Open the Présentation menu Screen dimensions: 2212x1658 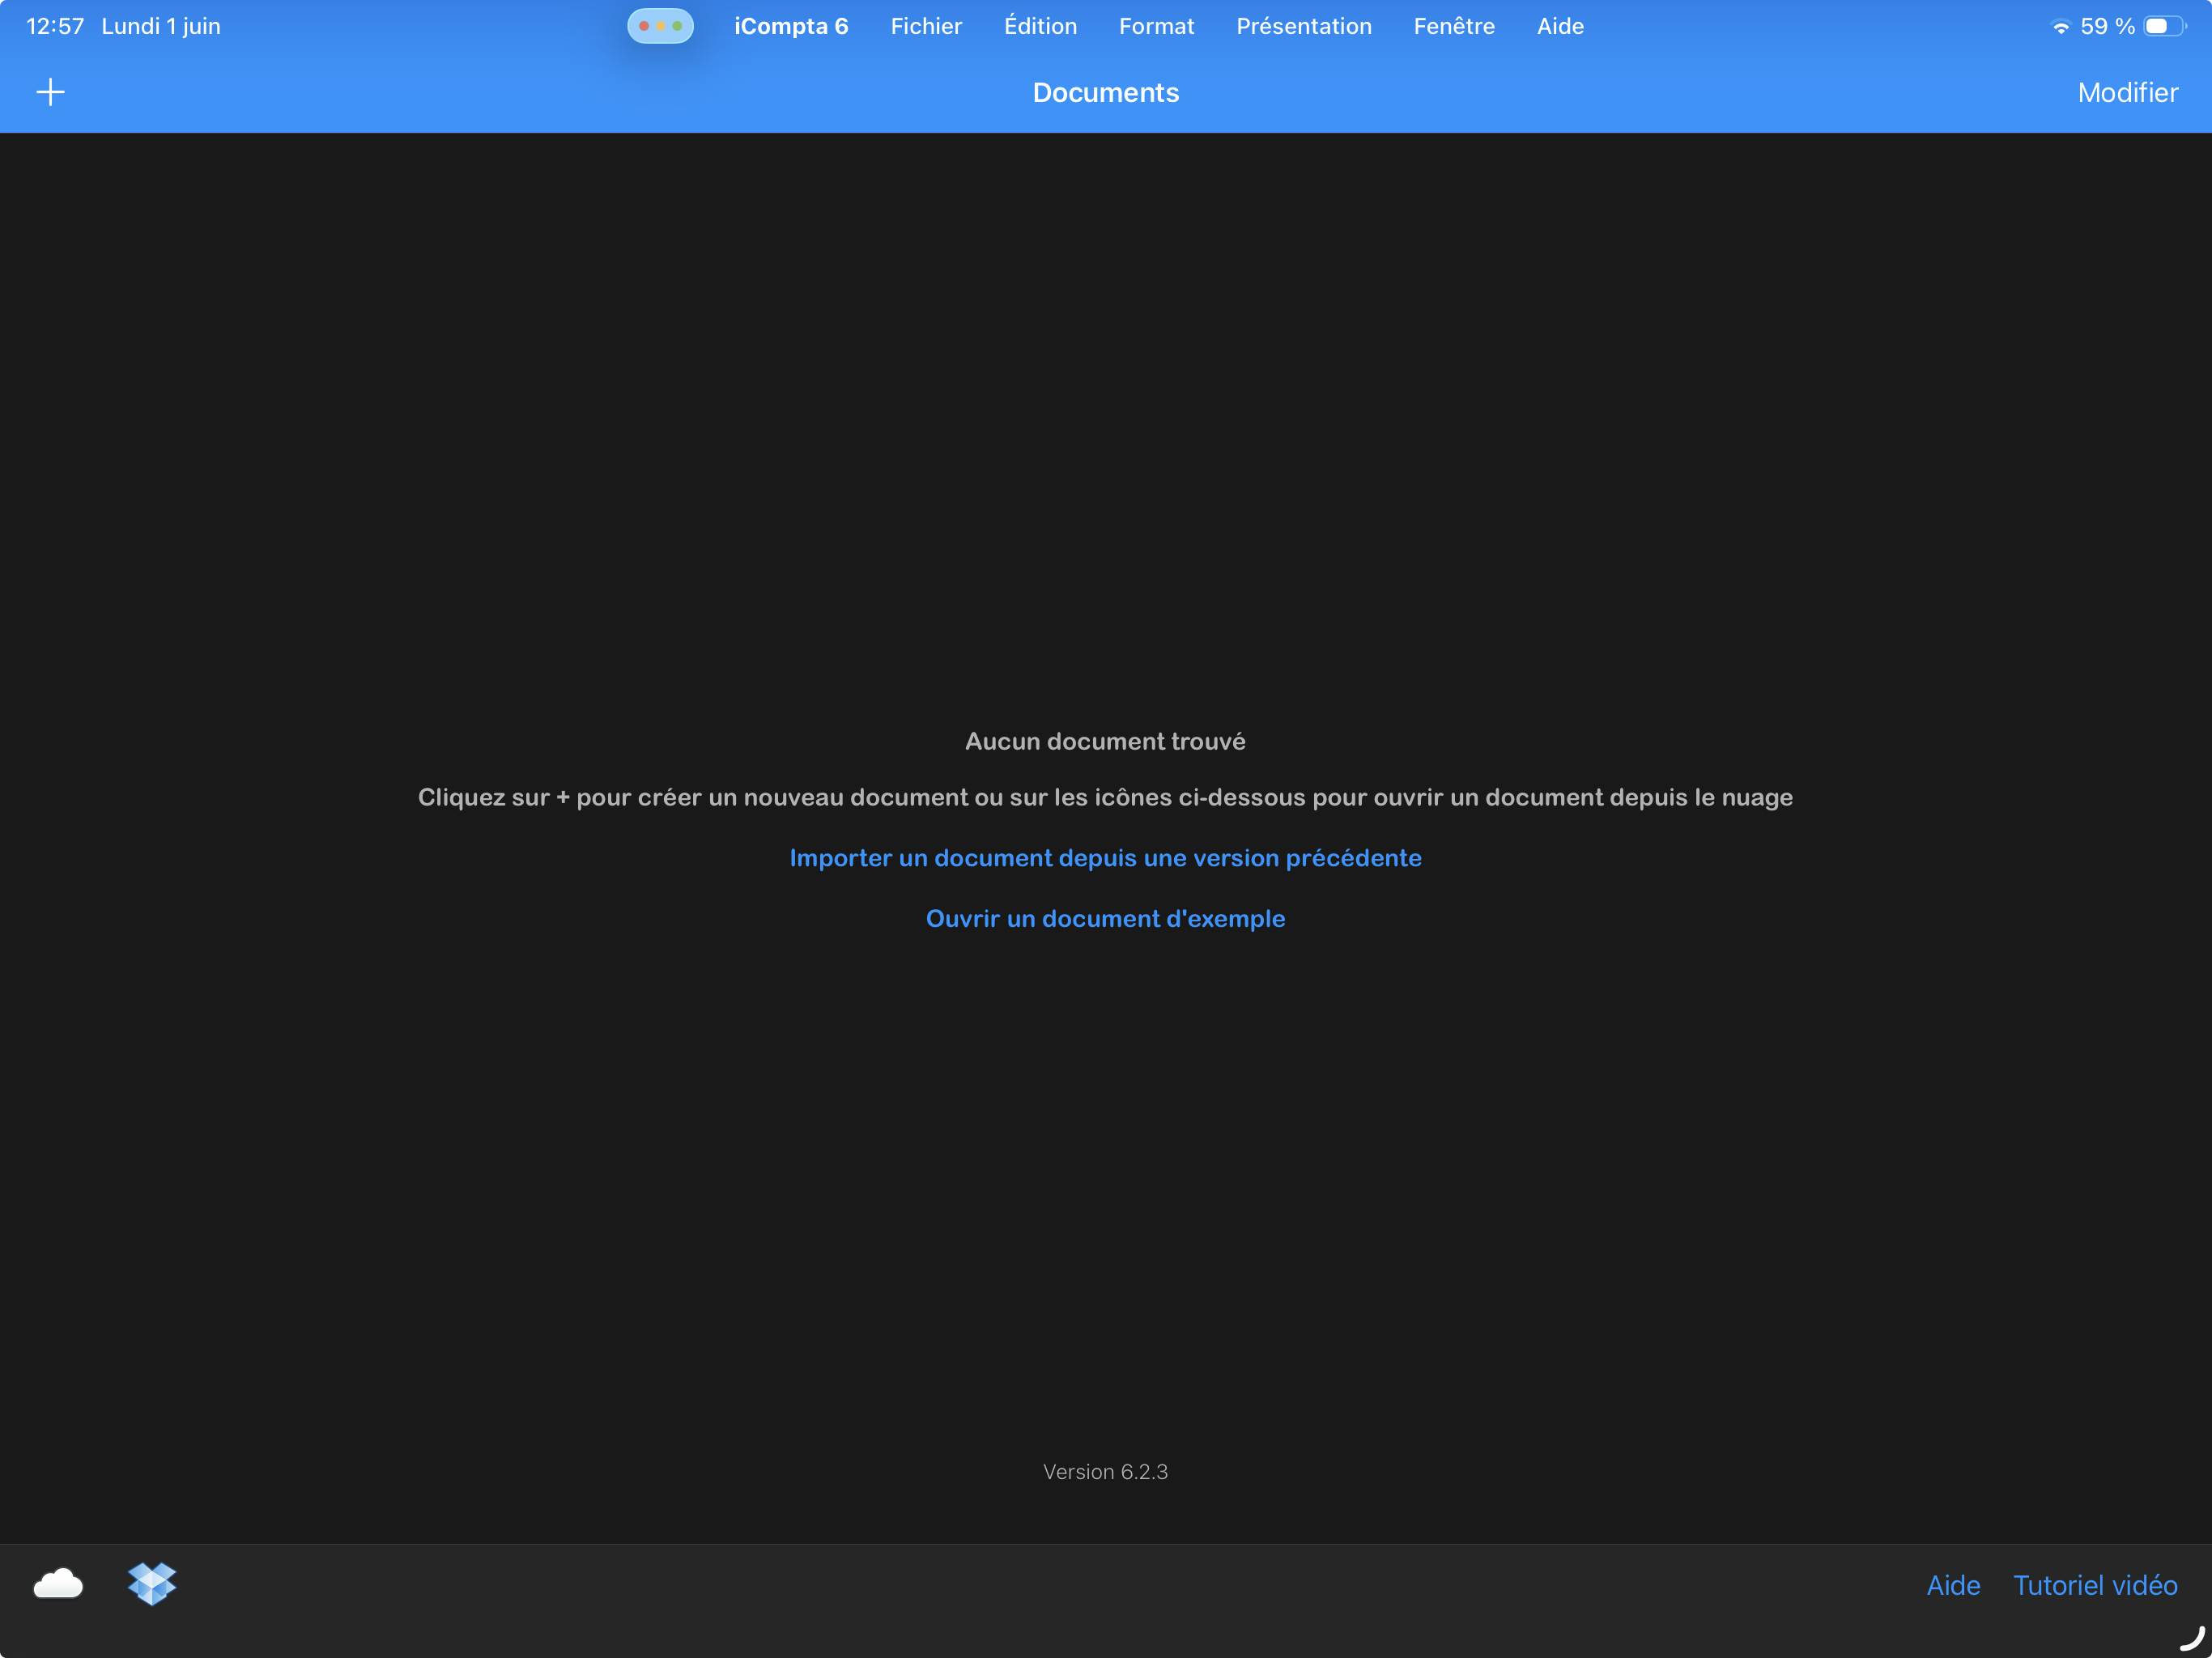tap(1303, 27)
